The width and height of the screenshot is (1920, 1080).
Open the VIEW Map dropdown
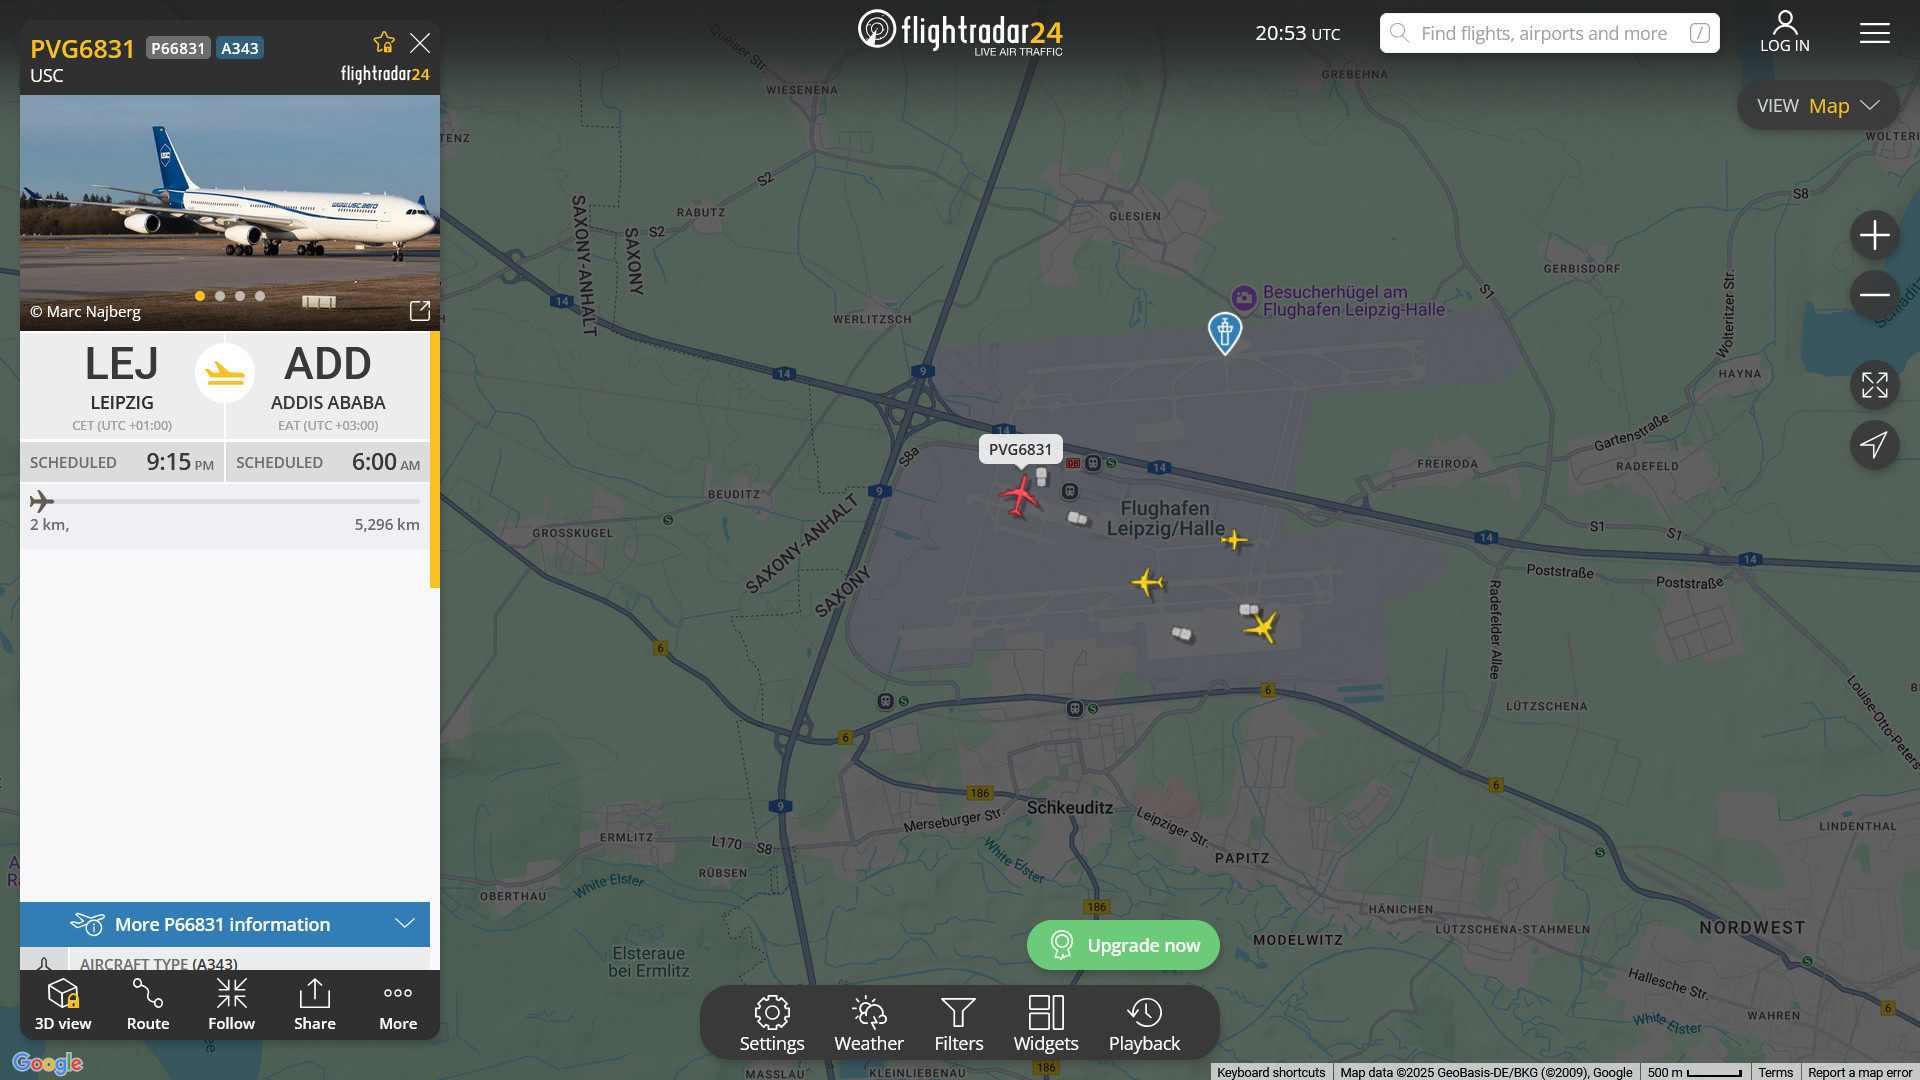click(1817, 106)
